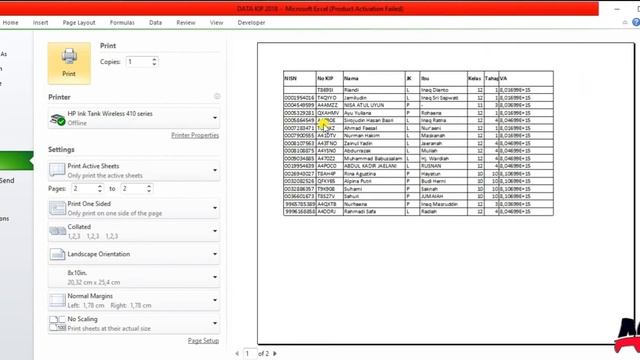Expand the Normal Margins dropdown
The width and height of the screenshot is (640, 360).
pos(134,300)
